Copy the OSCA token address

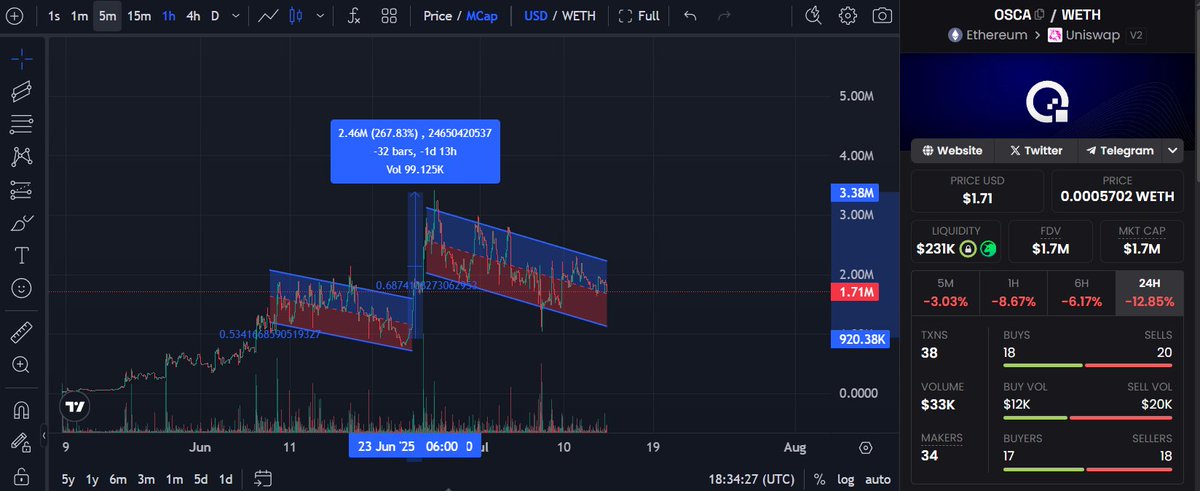(x=1040, y=14)
